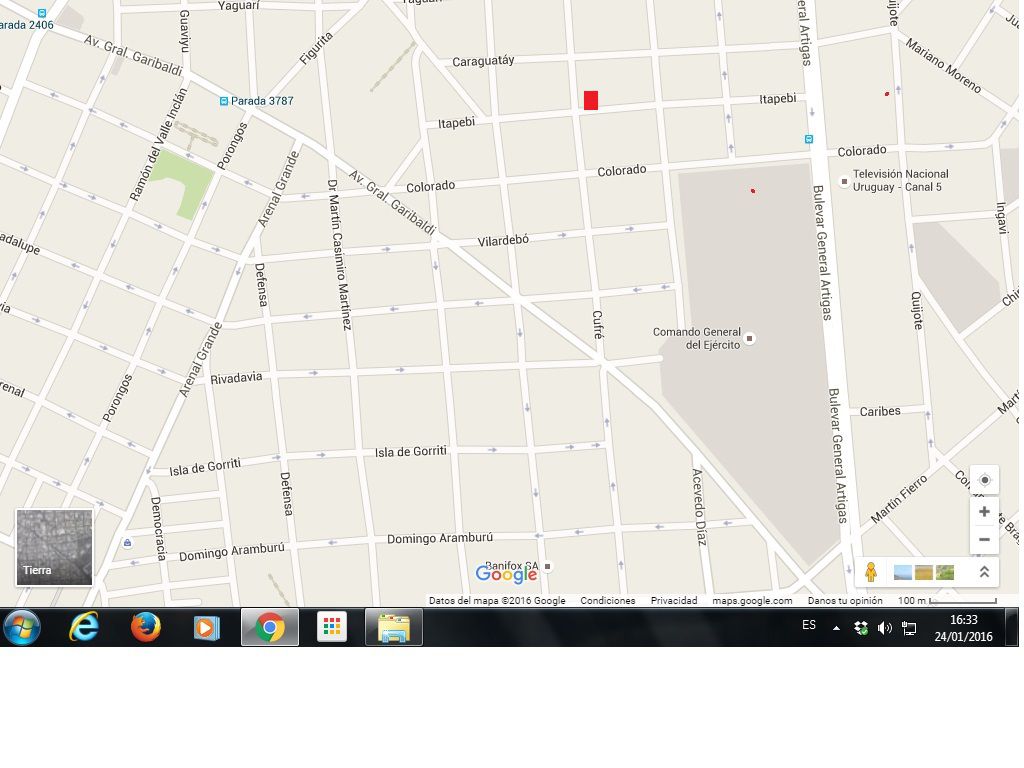Open the volume speaker tray icon
Viewport: 1024px width, 768px height.
(x=885, y=628)
